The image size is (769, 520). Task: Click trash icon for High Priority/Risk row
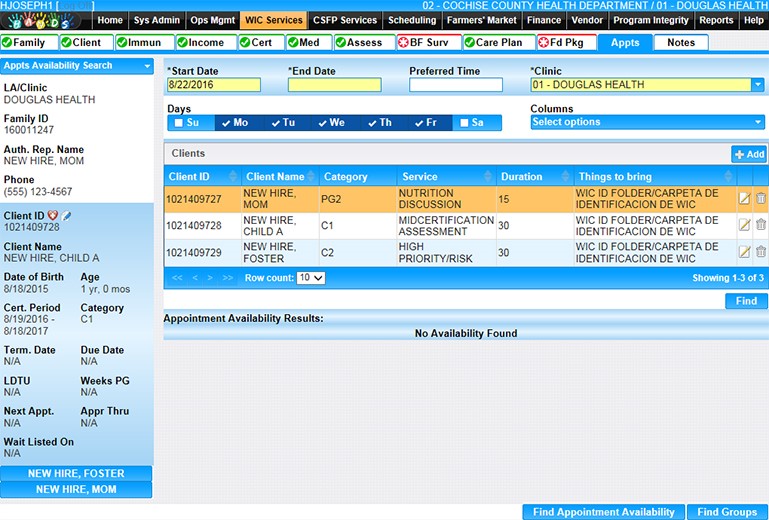coord(760,252)
